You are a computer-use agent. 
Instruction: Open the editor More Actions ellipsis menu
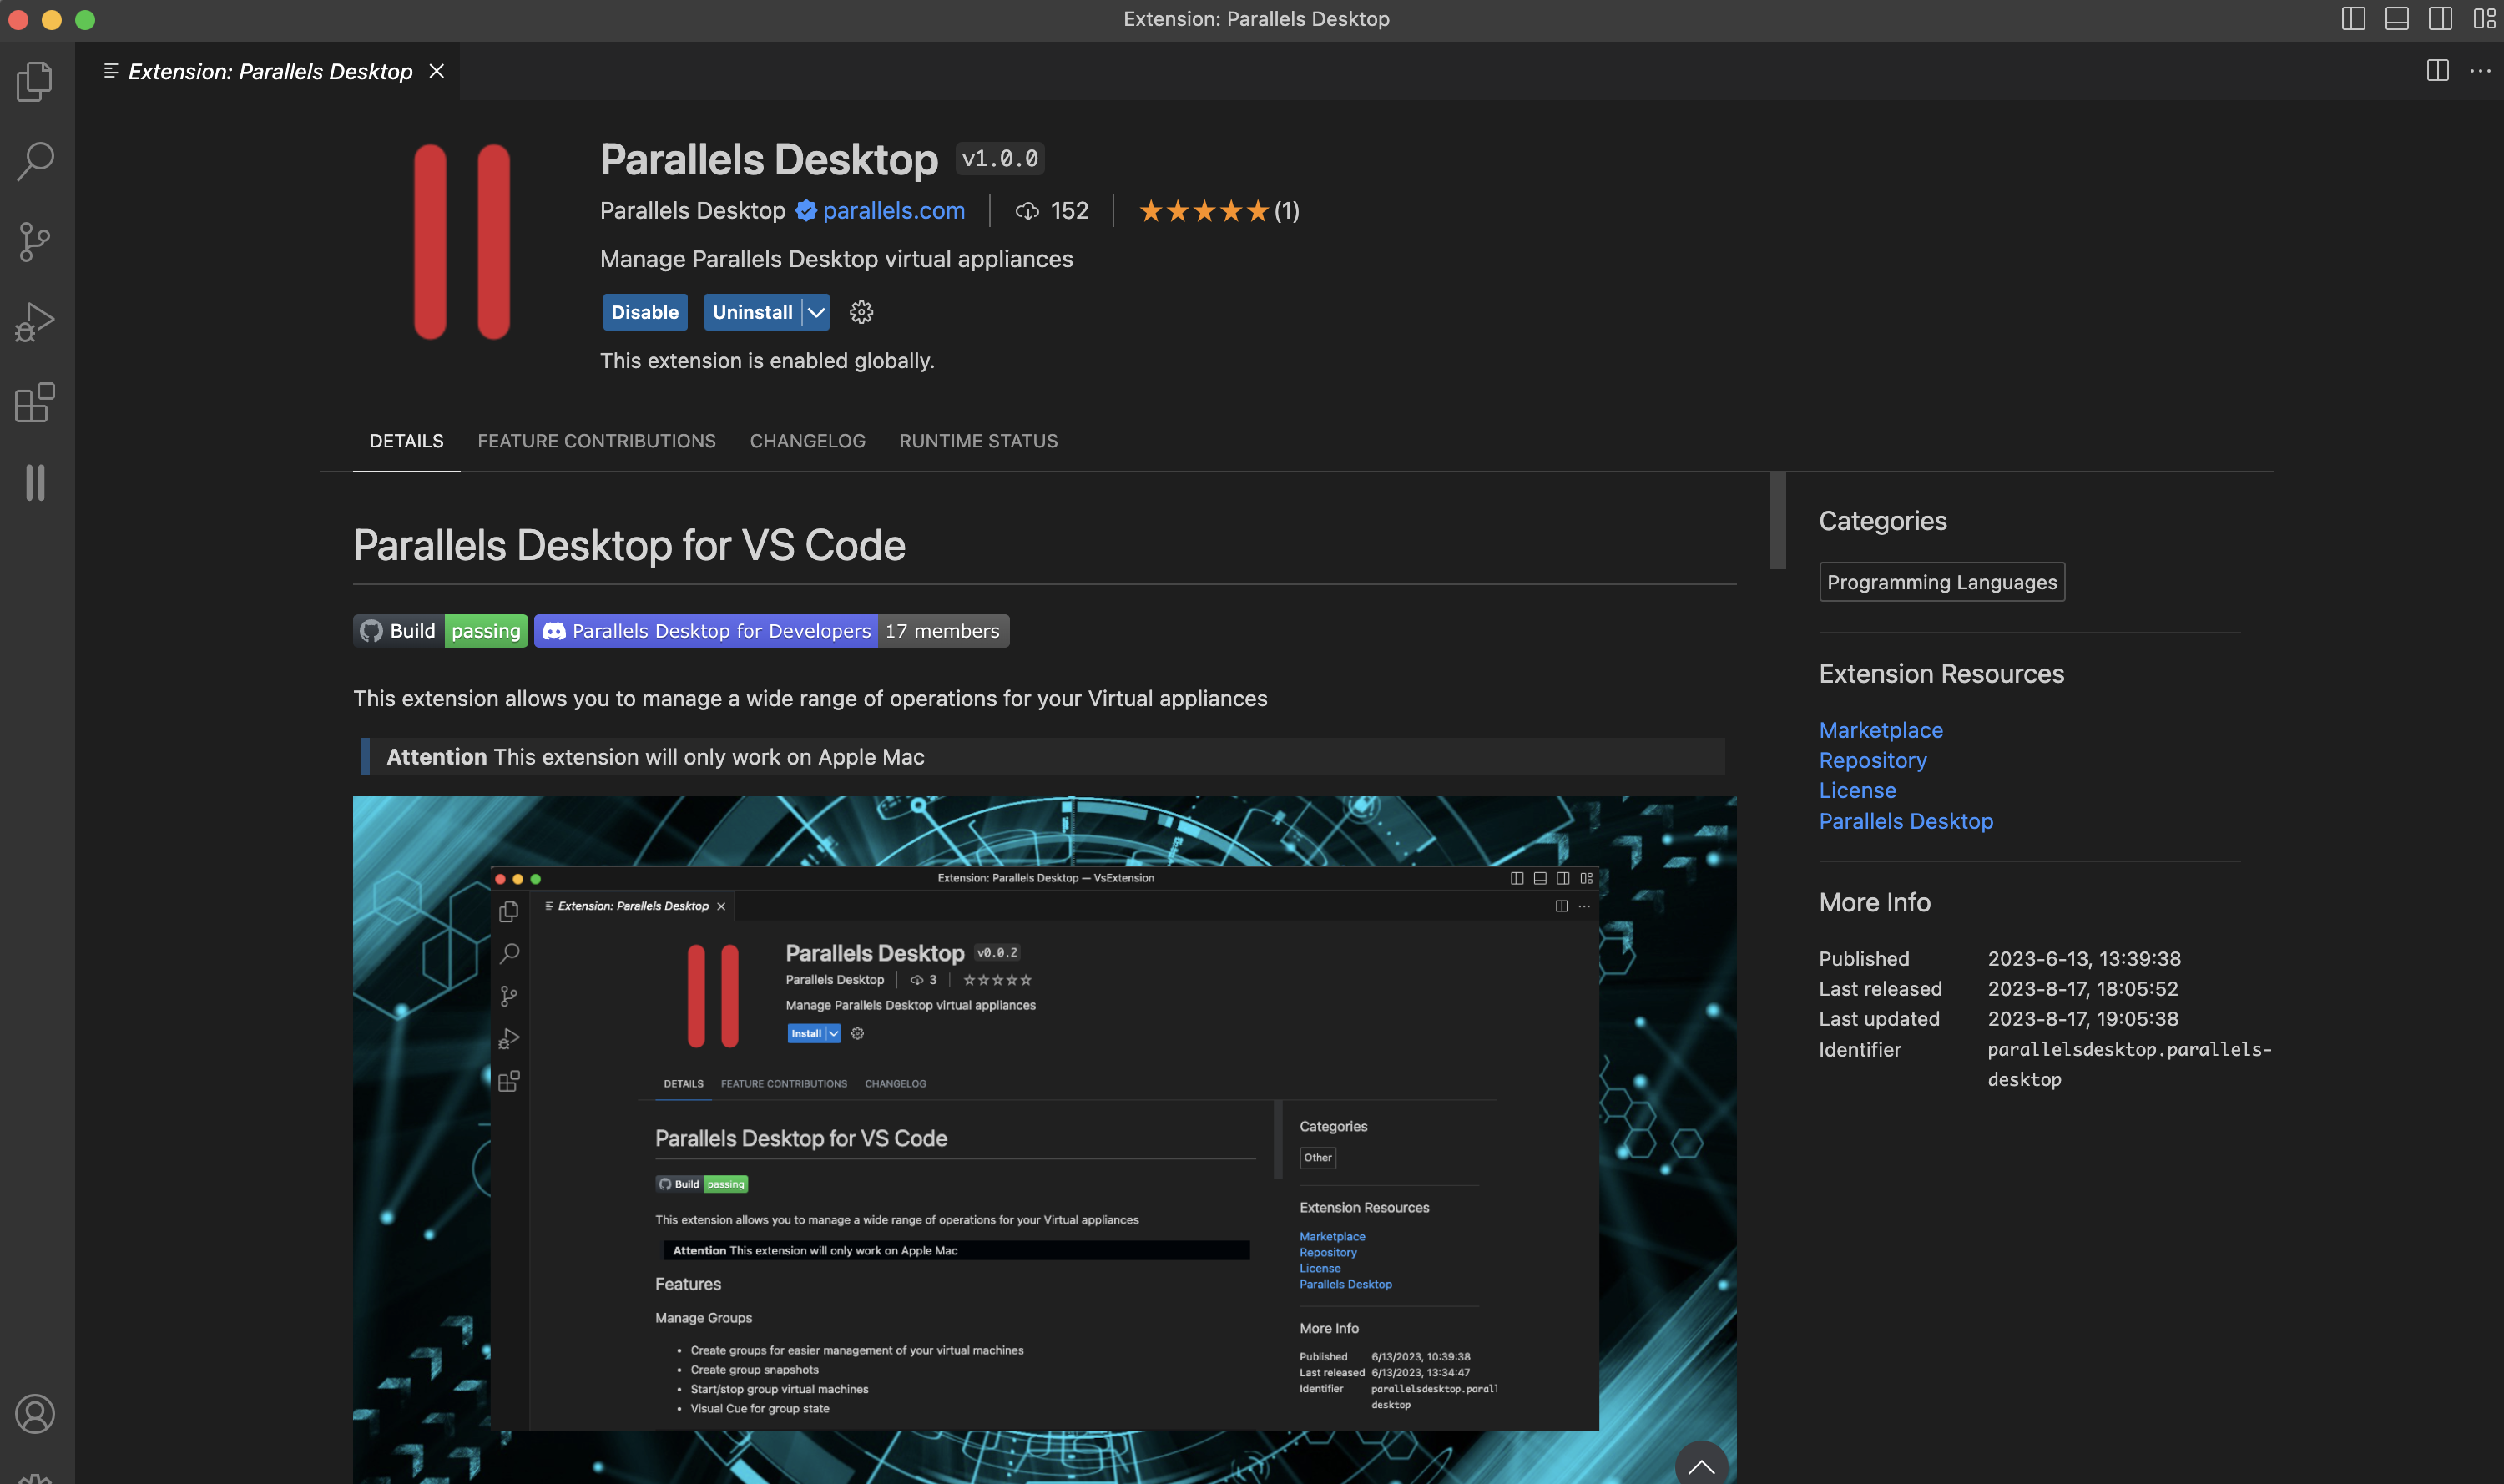pos(2480,71)
